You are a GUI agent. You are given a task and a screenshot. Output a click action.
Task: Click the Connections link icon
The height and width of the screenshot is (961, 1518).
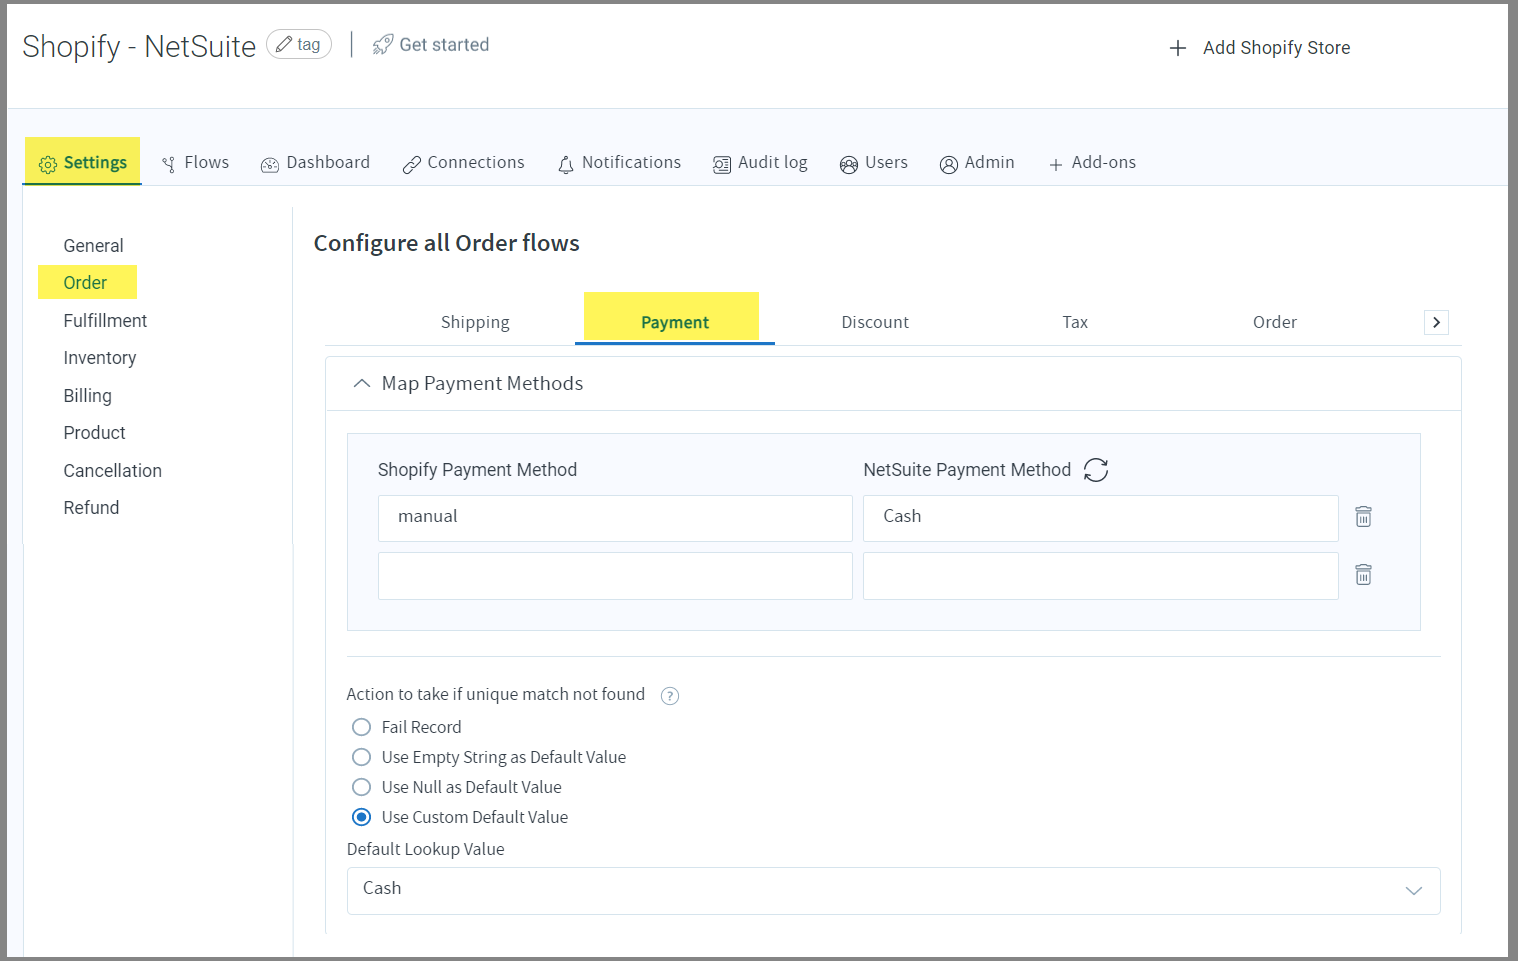point(411,165)
